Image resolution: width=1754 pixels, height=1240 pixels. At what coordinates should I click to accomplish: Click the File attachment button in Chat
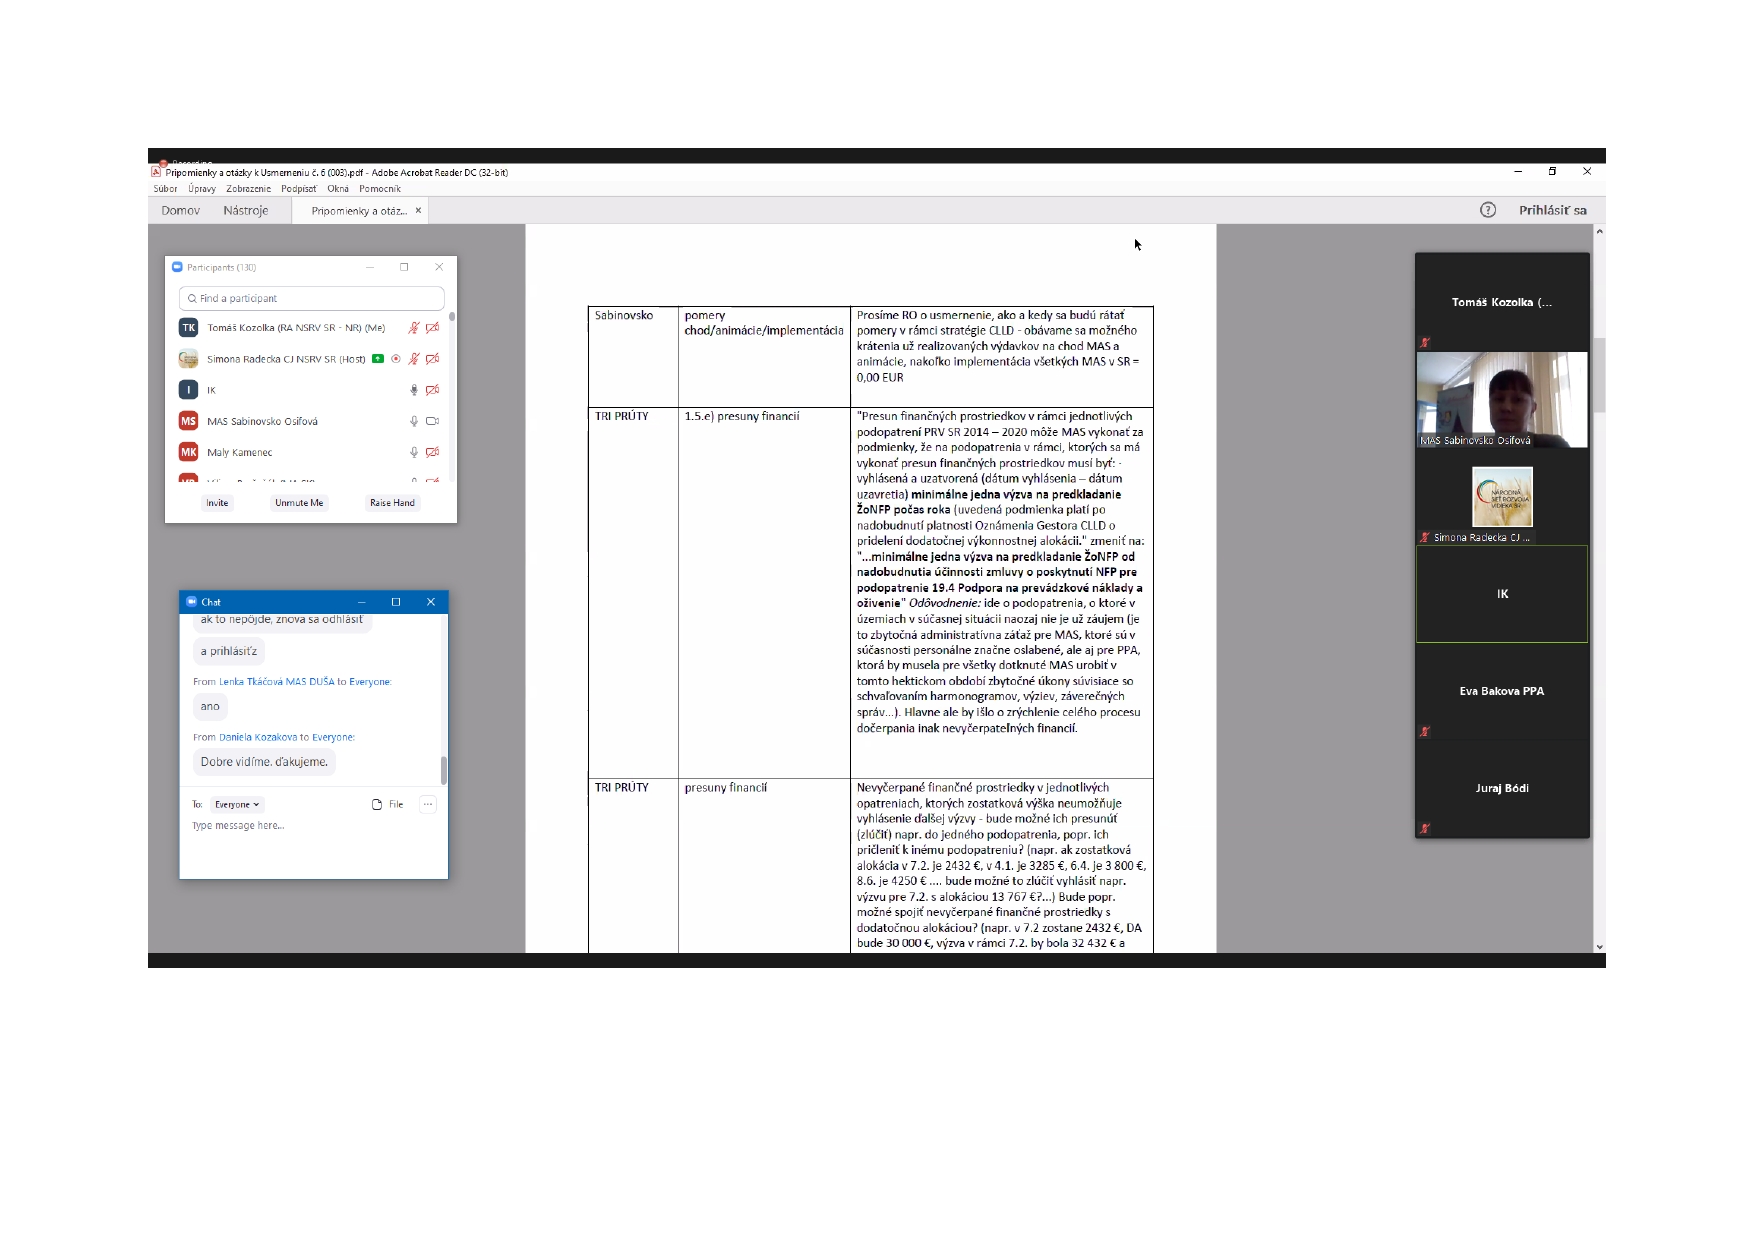click(x=387, y=804)
